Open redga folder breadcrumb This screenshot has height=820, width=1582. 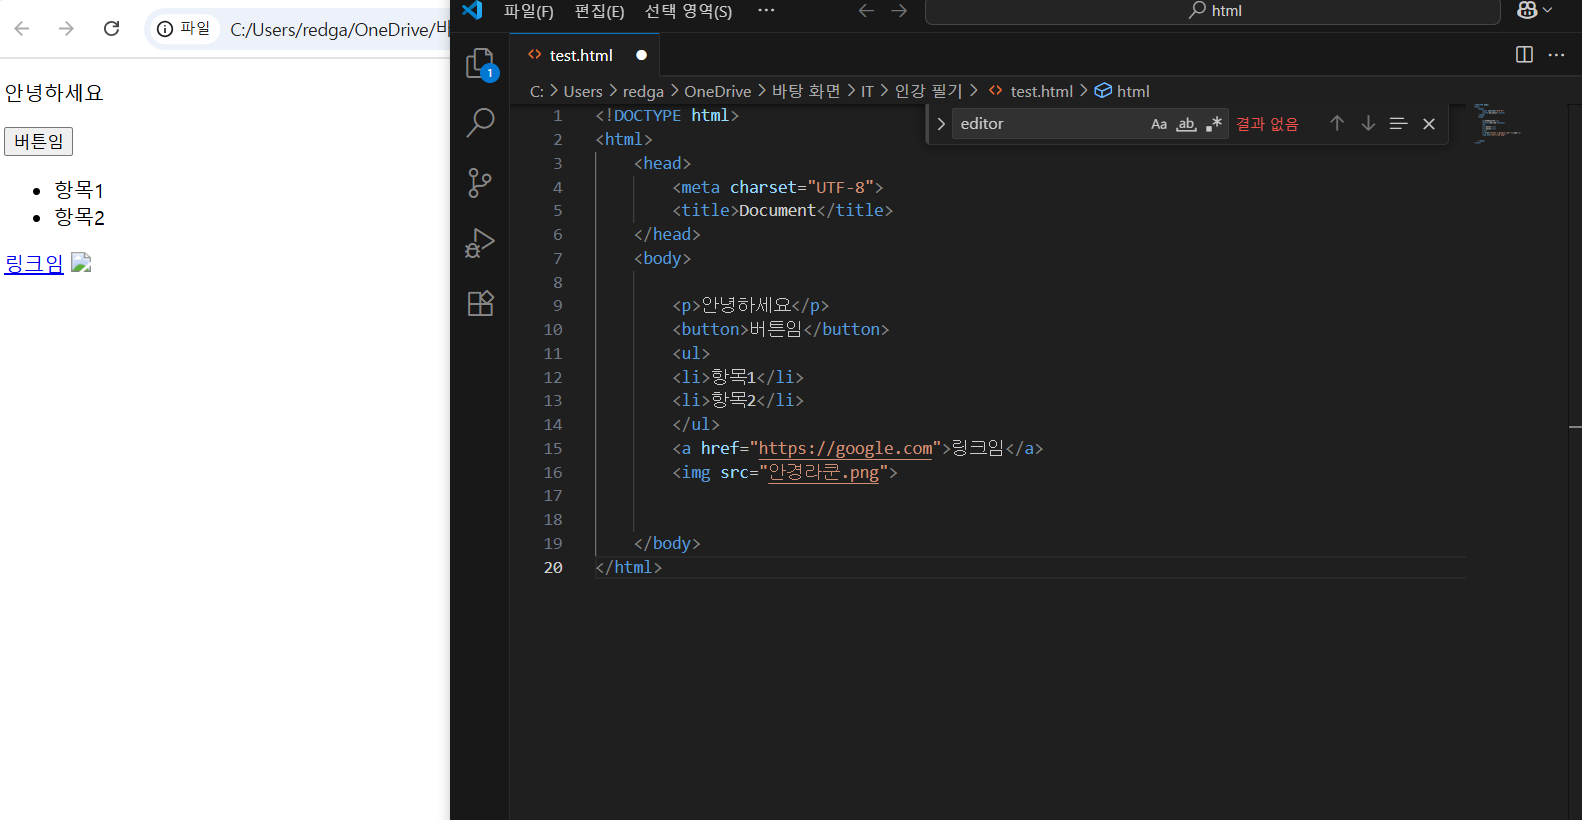[x=643, y=91]
